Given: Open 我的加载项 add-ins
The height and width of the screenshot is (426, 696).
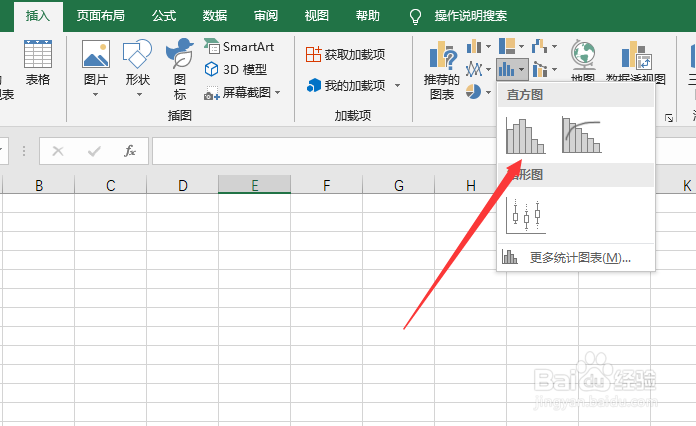Looking at the screenshot, I should pyautogui.click(x=346, y=85).
